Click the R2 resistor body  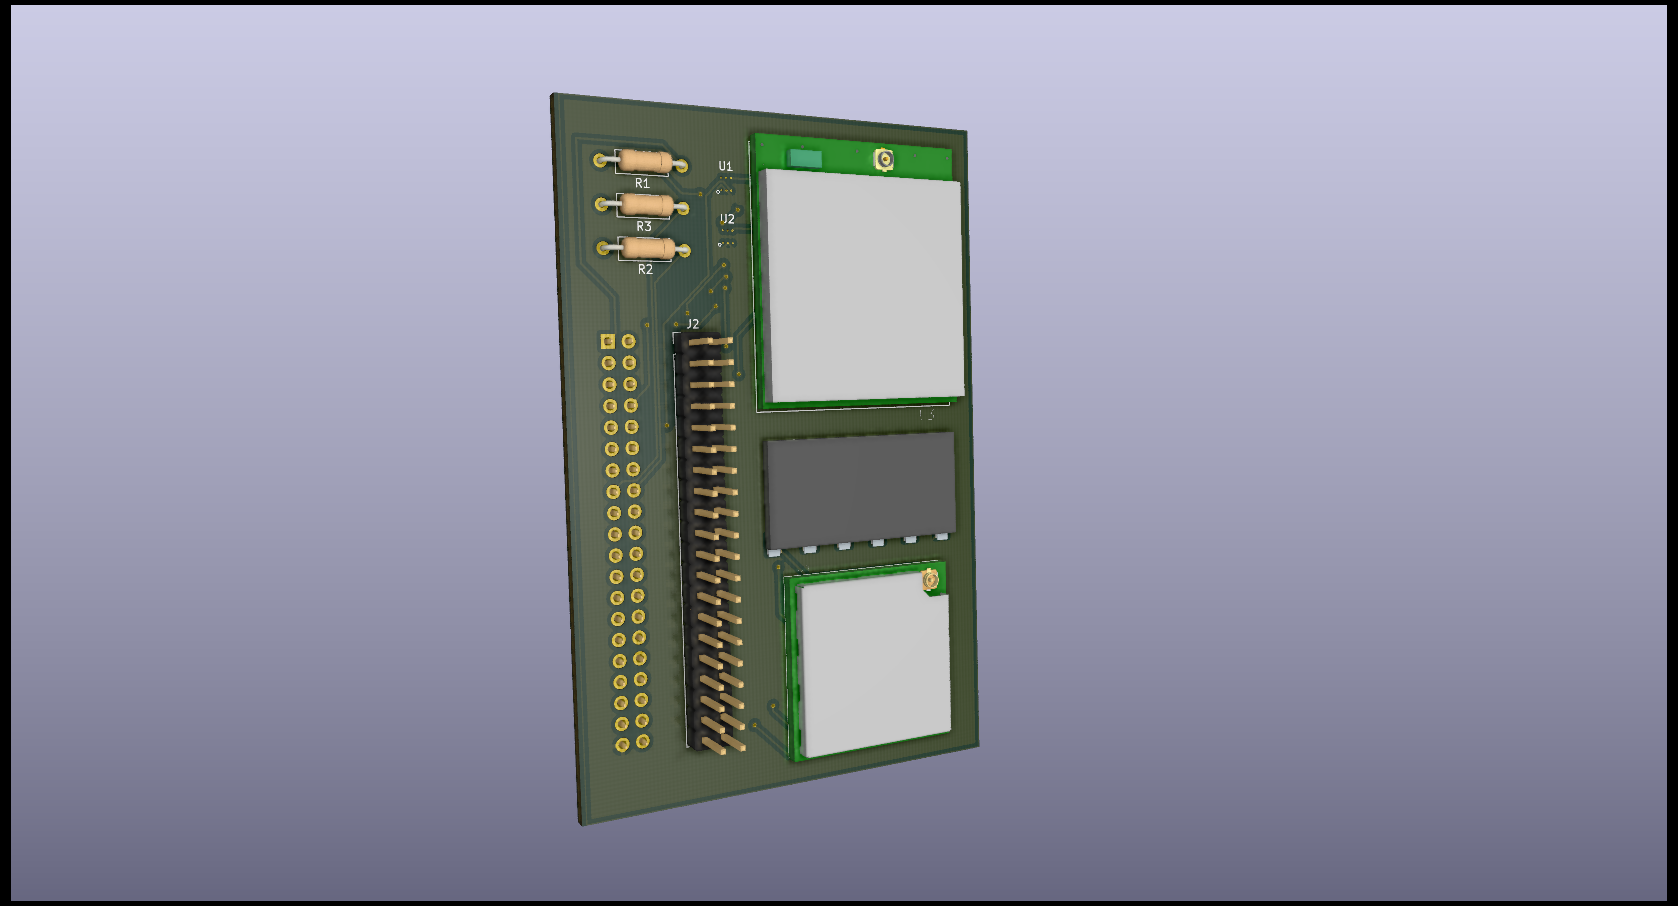[x=647, y=248]
